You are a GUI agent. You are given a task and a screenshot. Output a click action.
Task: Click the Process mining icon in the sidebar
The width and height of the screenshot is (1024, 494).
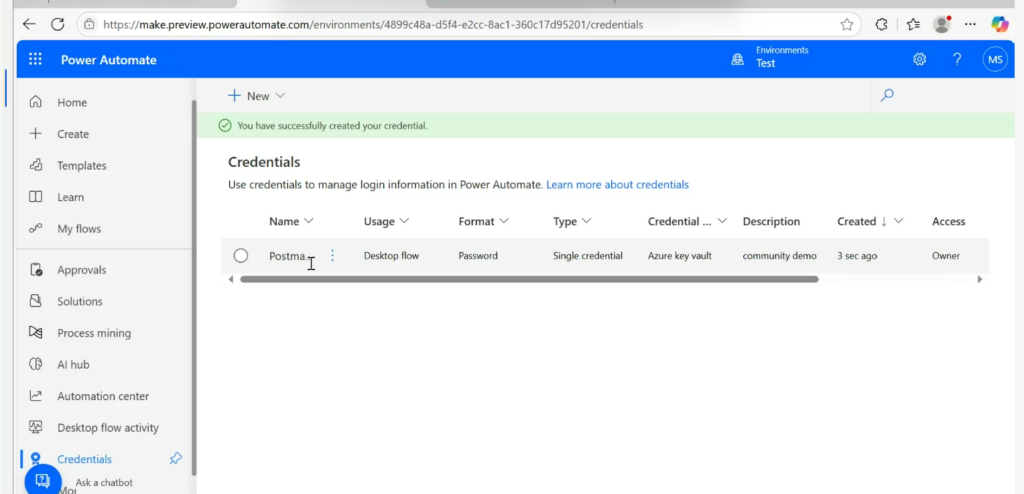[36, 333]
